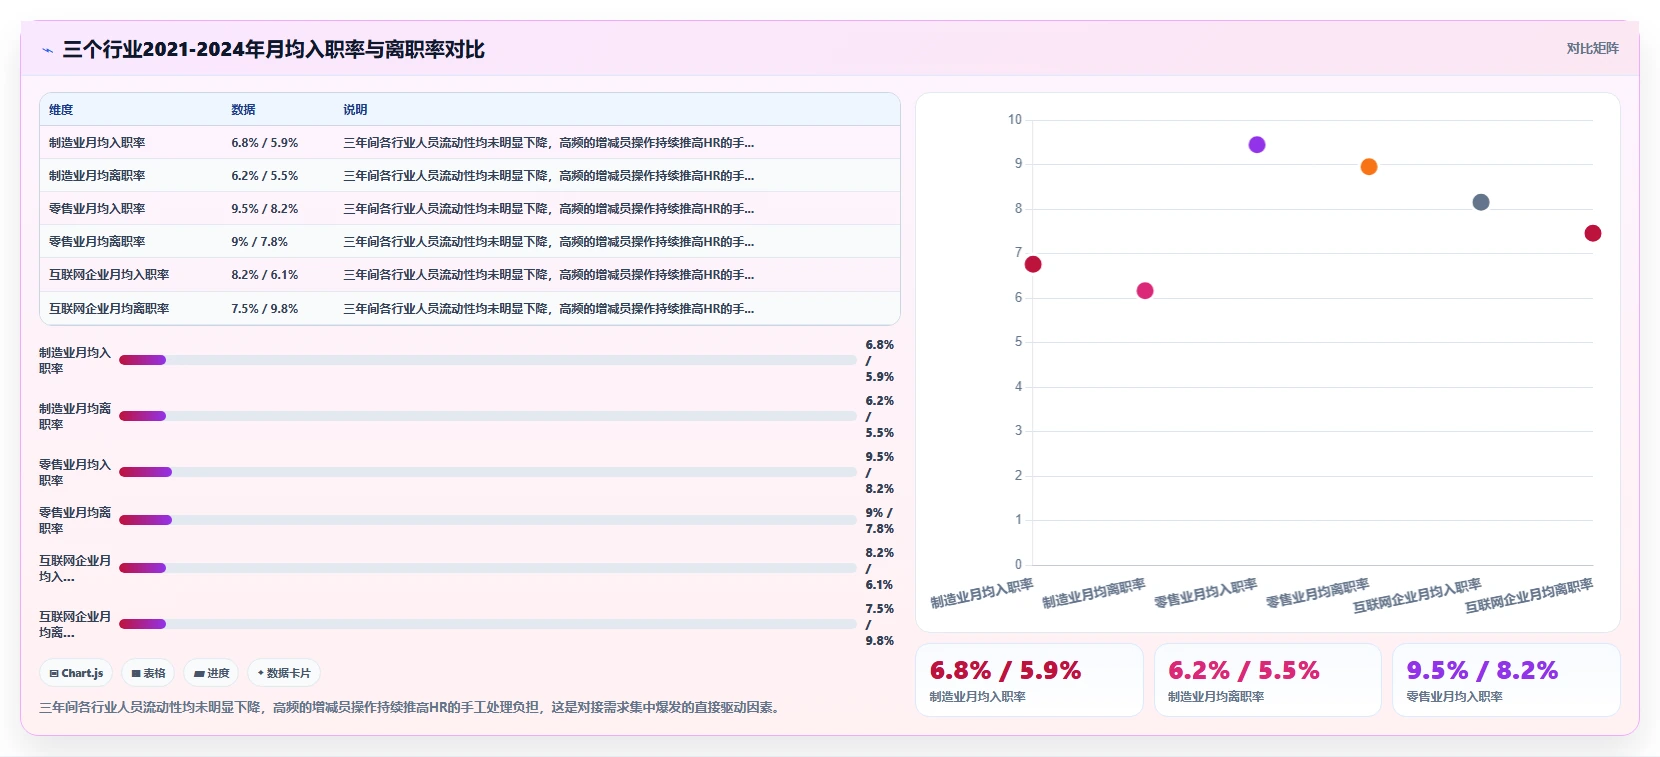Screen dimensions: 1660x757
Task: Click the 数据 column header
Action: pos(243,109)
